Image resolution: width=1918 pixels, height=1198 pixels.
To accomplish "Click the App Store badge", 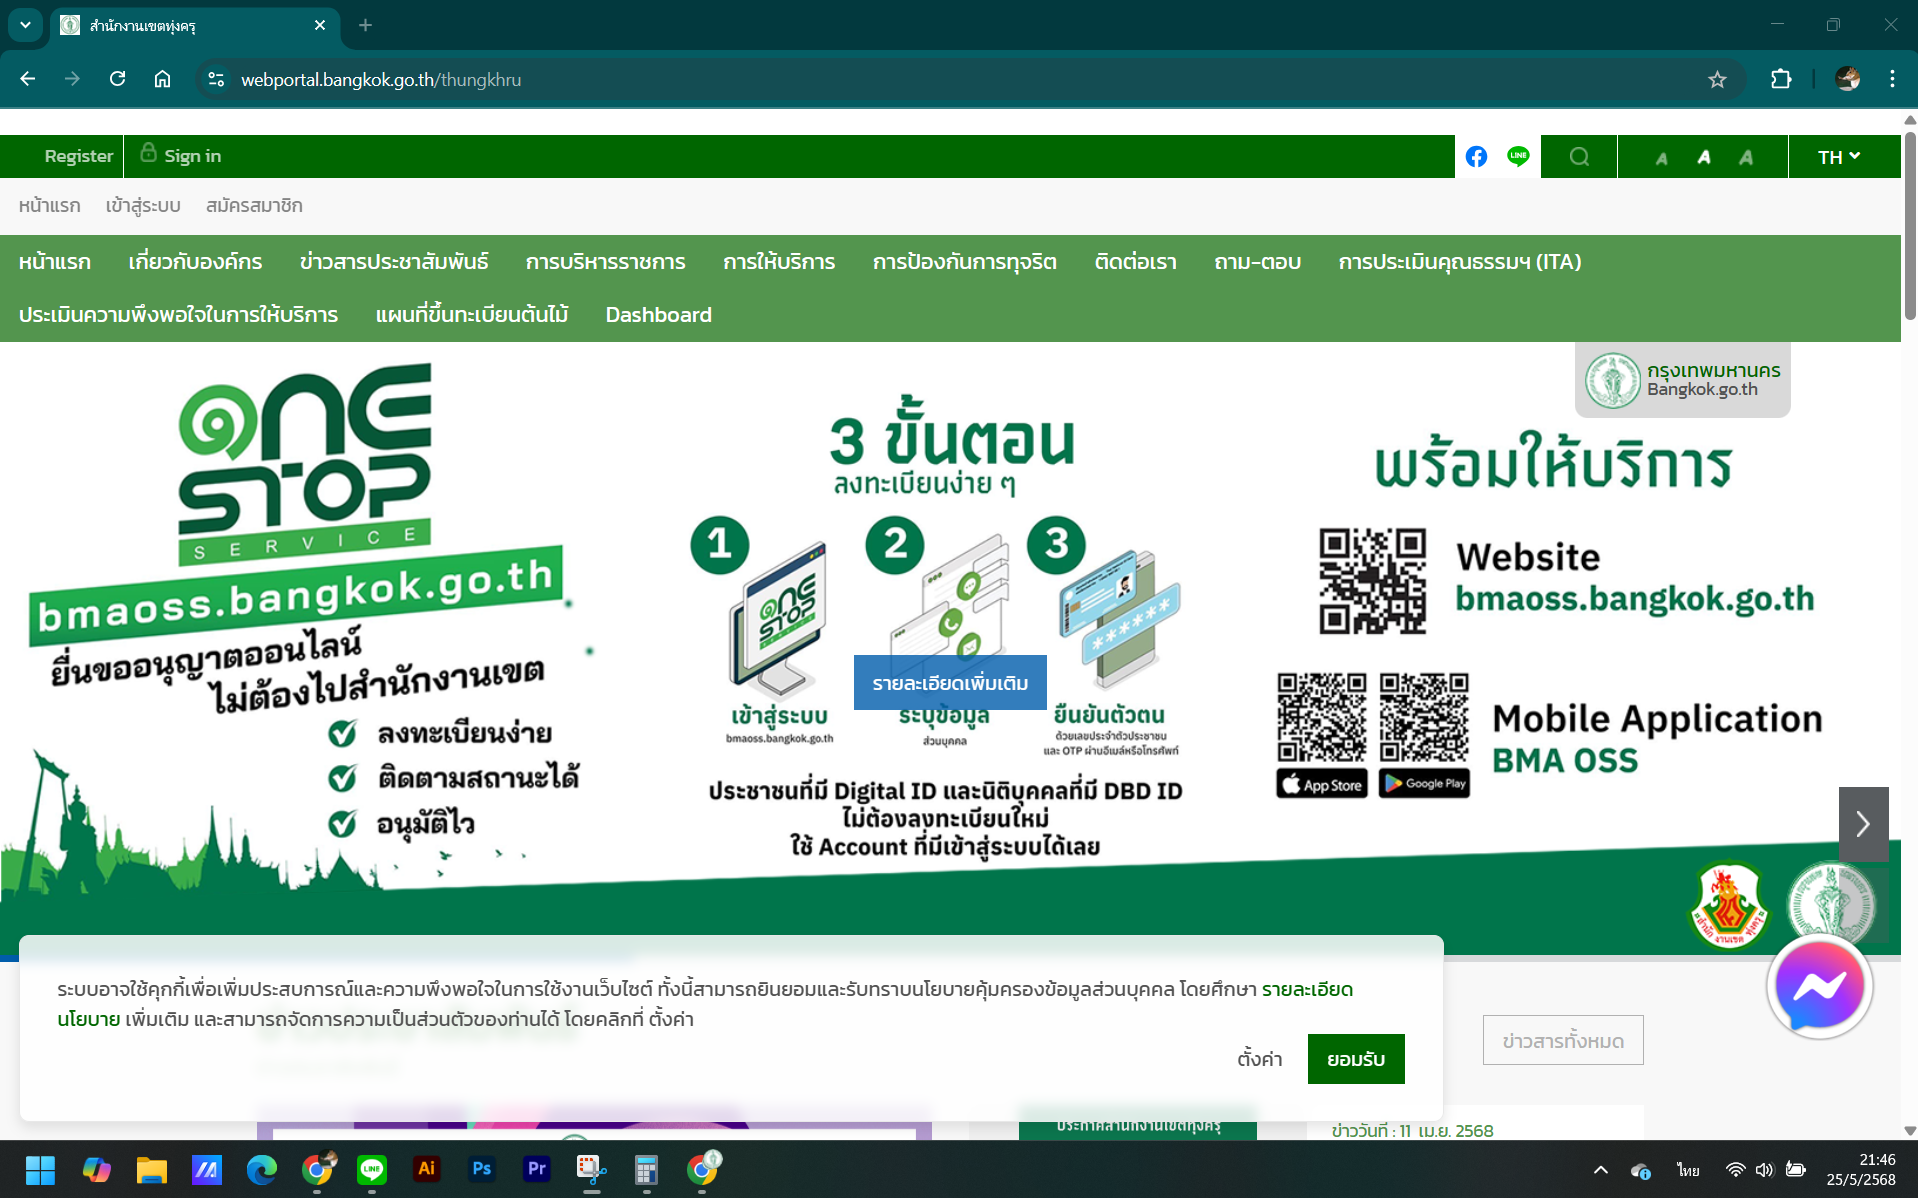I will pos(1322,784).
